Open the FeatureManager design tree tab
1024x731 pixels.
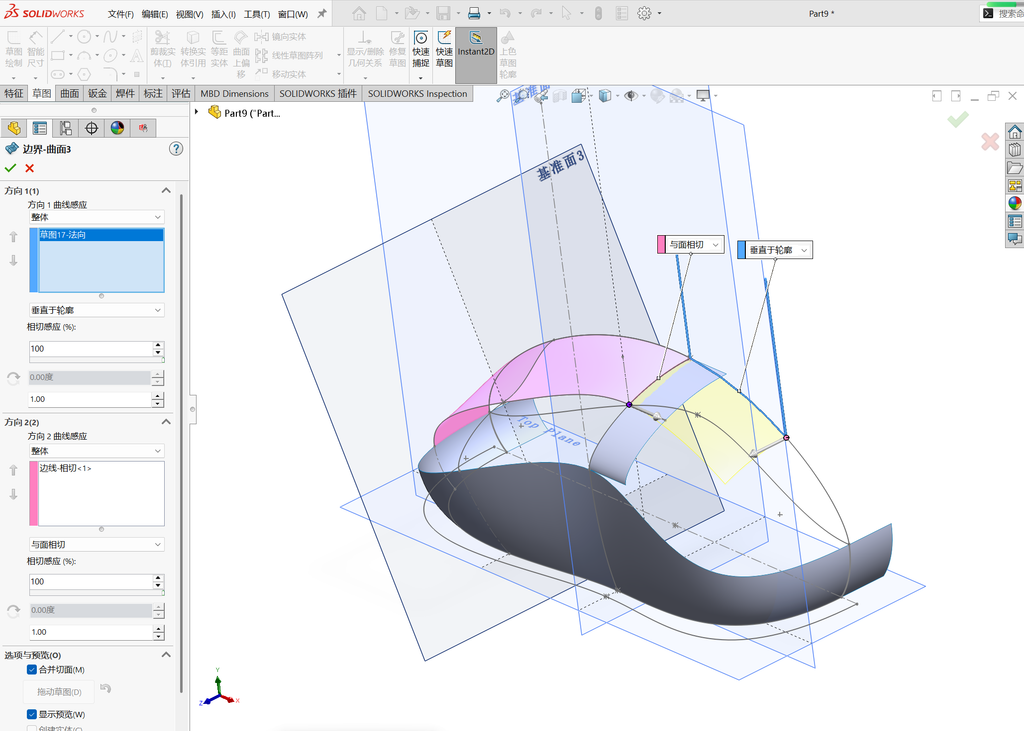pyautogui.click(x=14, y=128)
